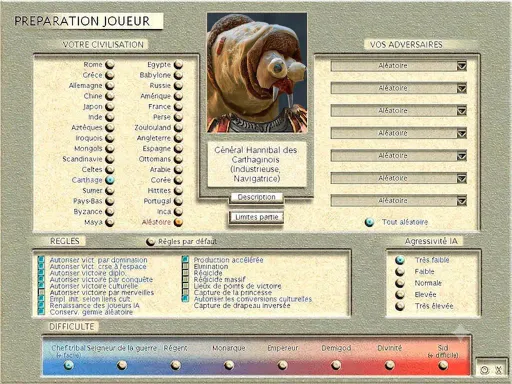Toggle Renaissance des joueurs IA checkbox

(x=41, y=305)
